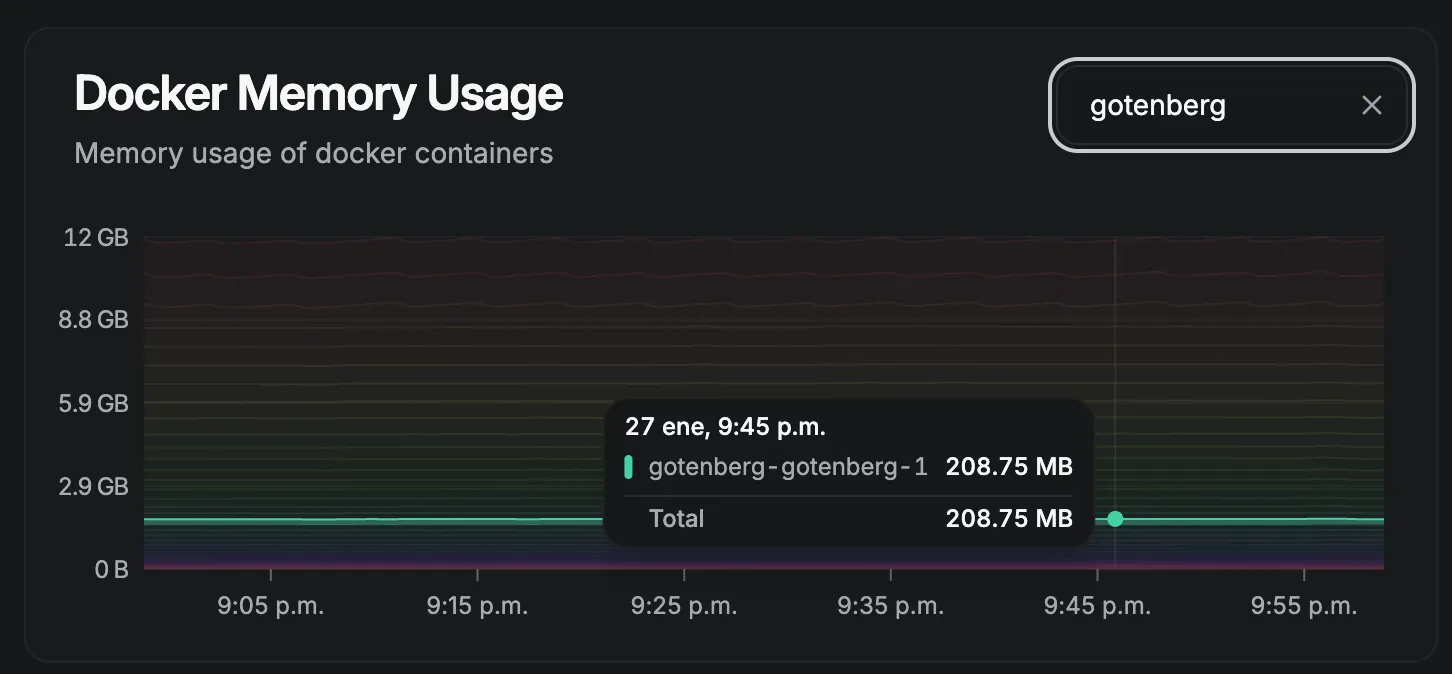Click the Docker Memory Usage title
The image size is (1452, 674).
click(x=319, y=94)
